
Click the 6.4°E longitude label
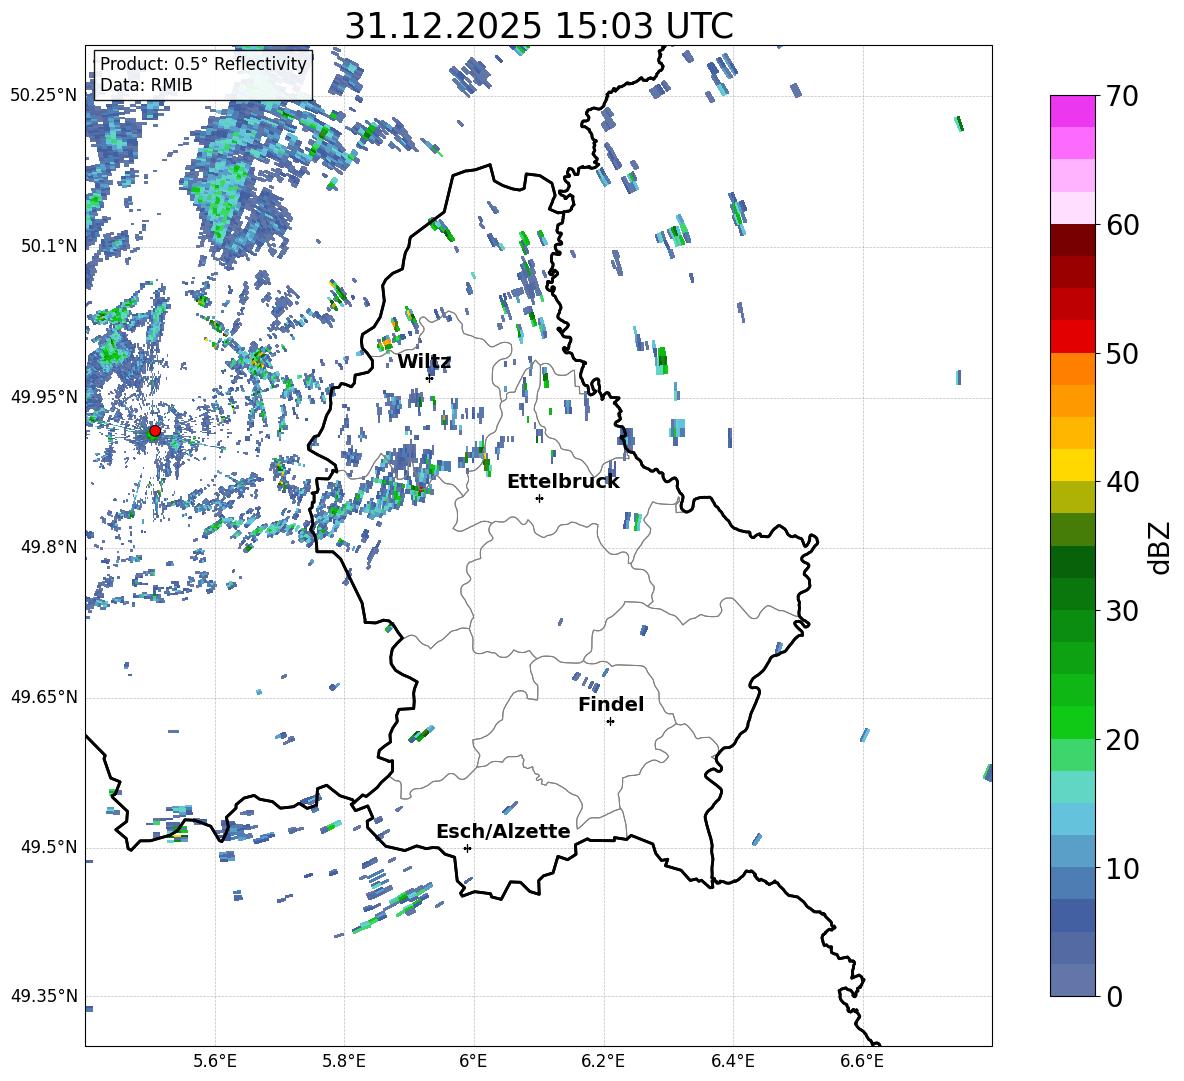coord(732,1062)
